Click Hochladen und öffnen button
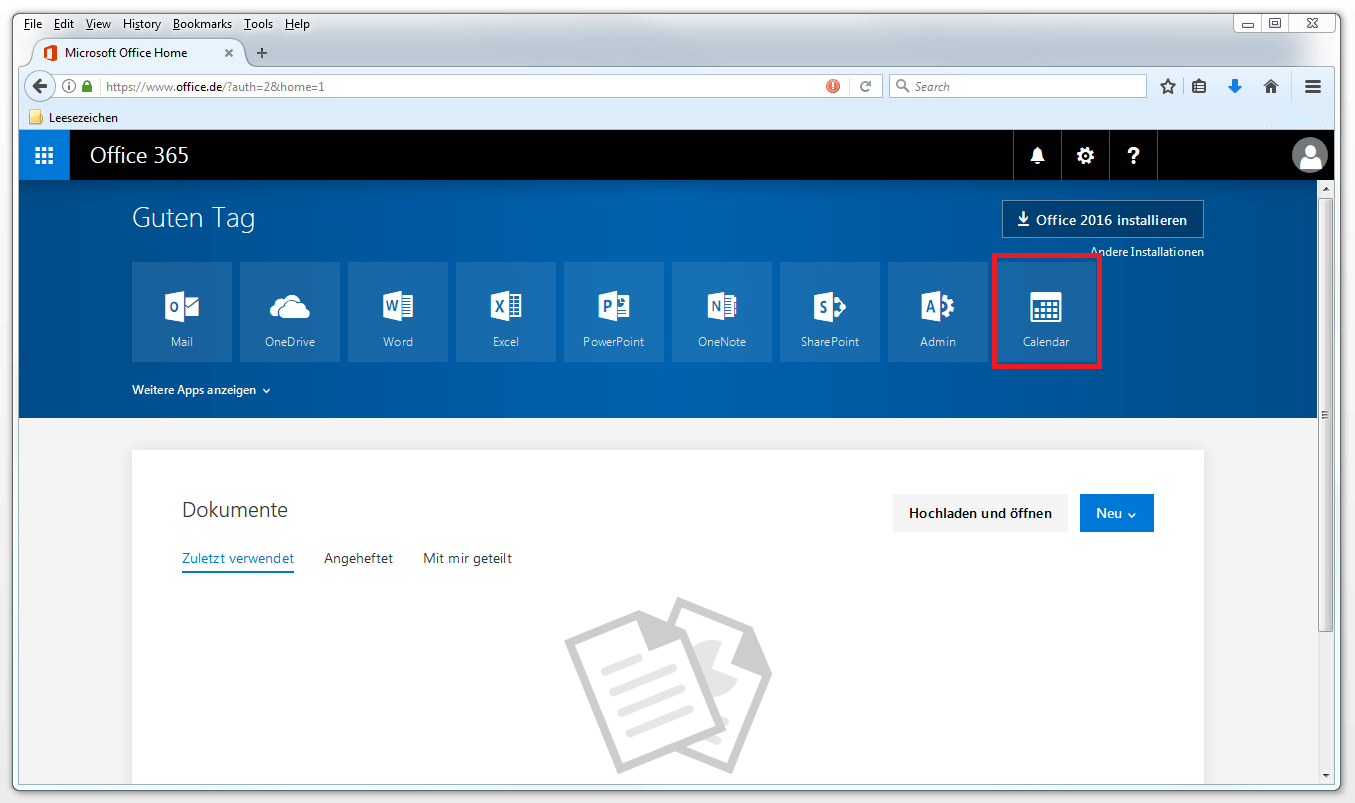 980,513
